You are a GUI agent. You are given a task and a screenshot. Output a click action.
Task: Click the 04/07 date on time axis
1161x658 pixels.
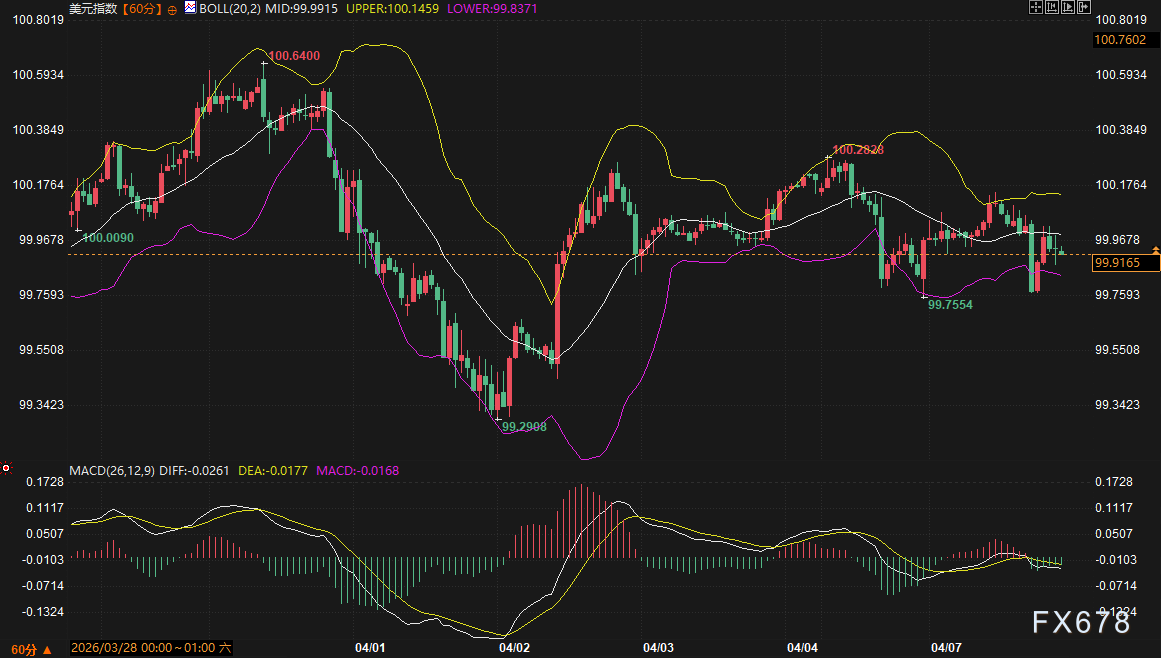946,648
